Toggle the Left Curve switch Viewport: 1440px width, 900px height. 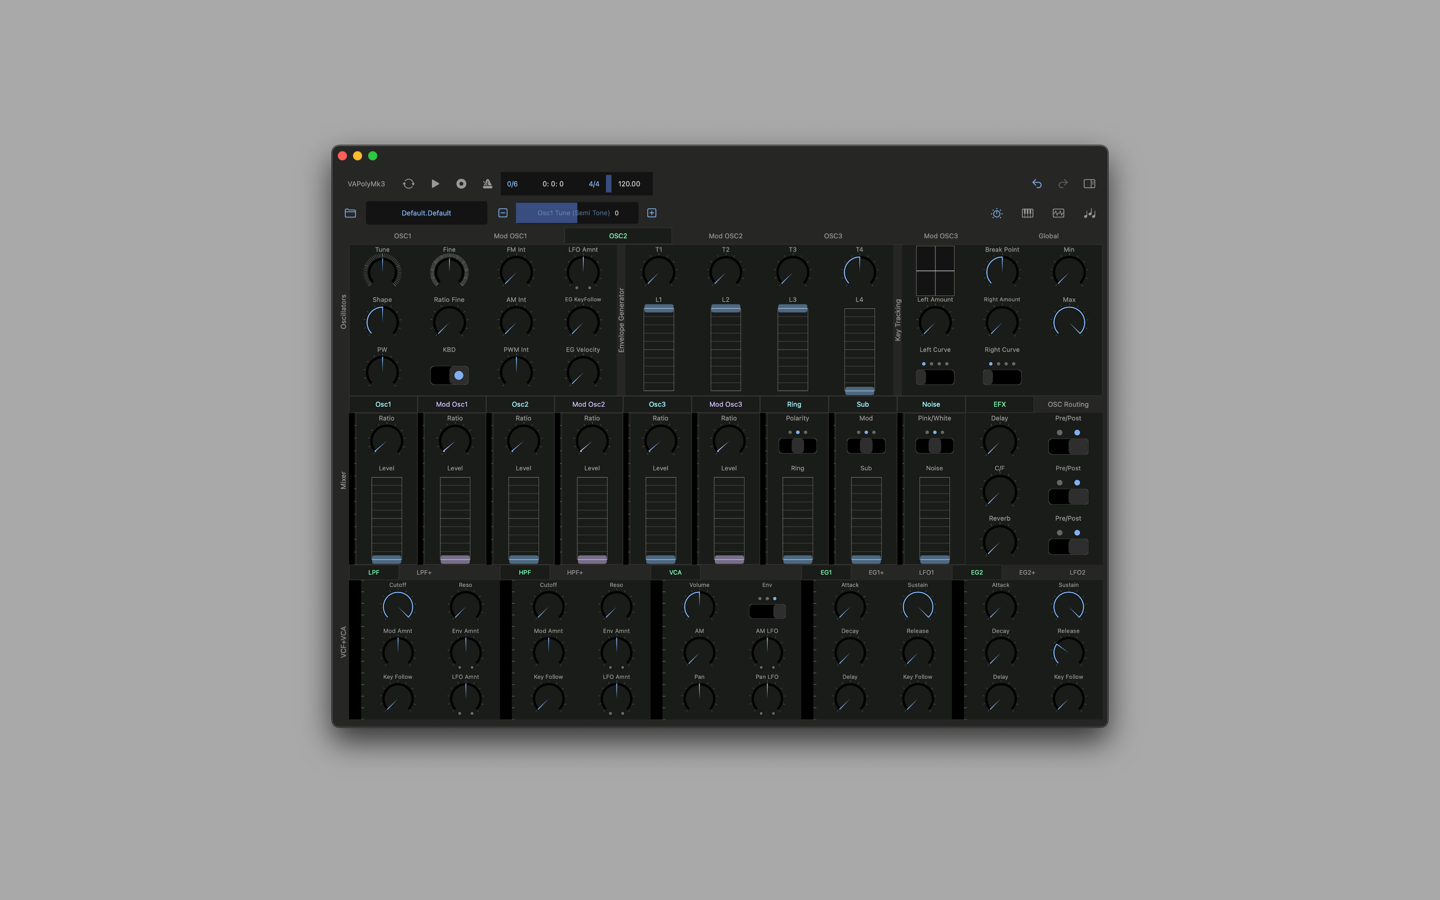(x=935, y=377)
